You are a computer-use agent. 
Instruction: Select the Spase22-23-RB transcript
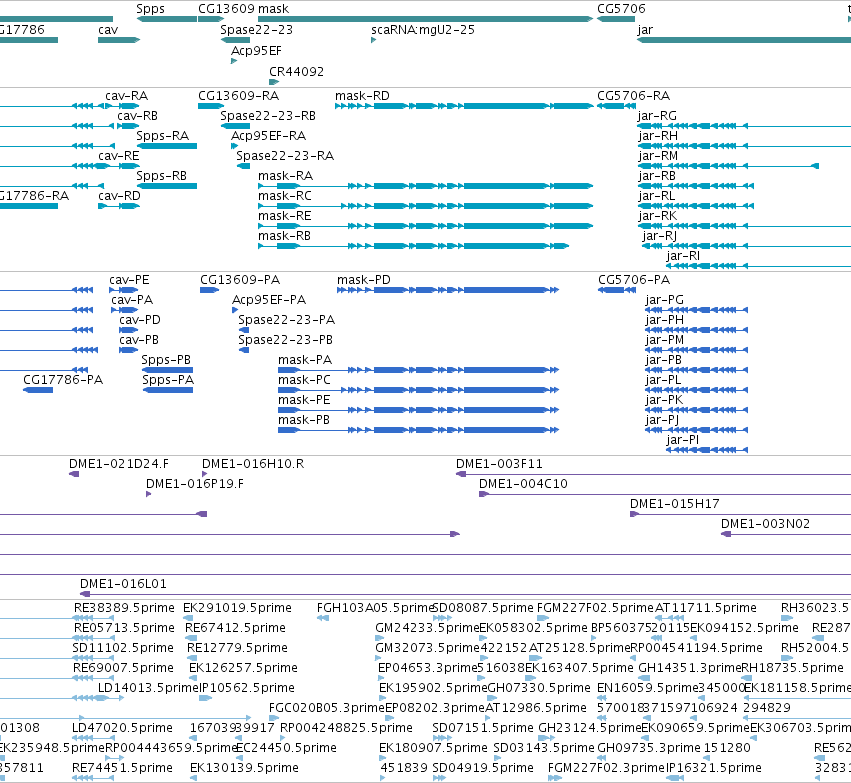point(268,116)
